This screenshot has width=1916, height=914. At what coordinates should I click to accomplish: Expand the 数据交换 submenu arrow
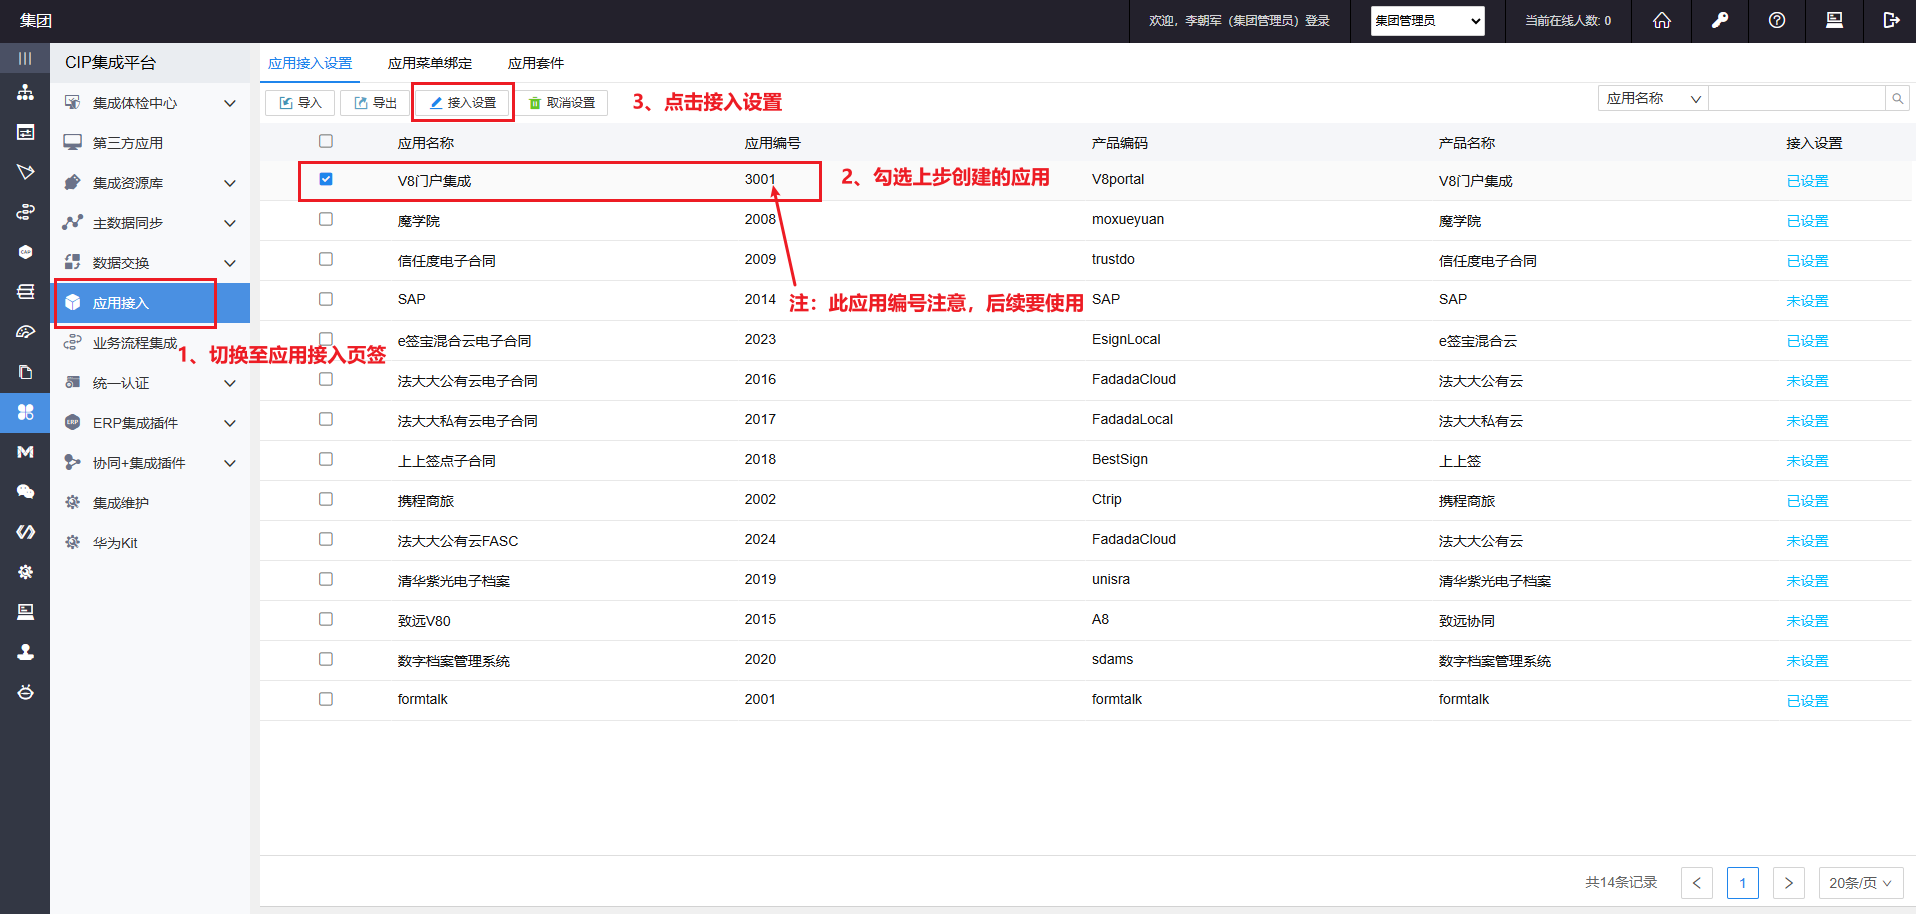[230, 263]
